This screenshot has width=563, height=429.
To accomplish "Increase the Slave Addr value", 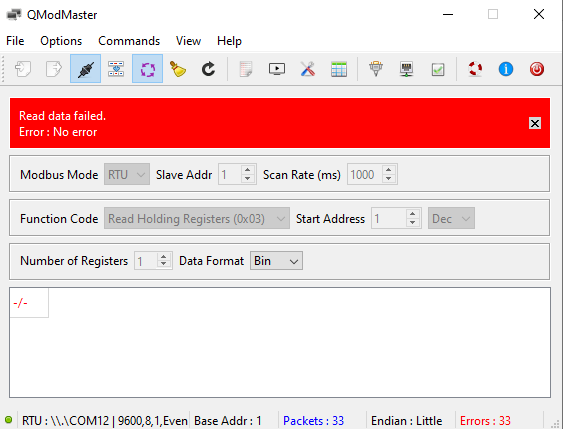I will [x=248, y=170].
